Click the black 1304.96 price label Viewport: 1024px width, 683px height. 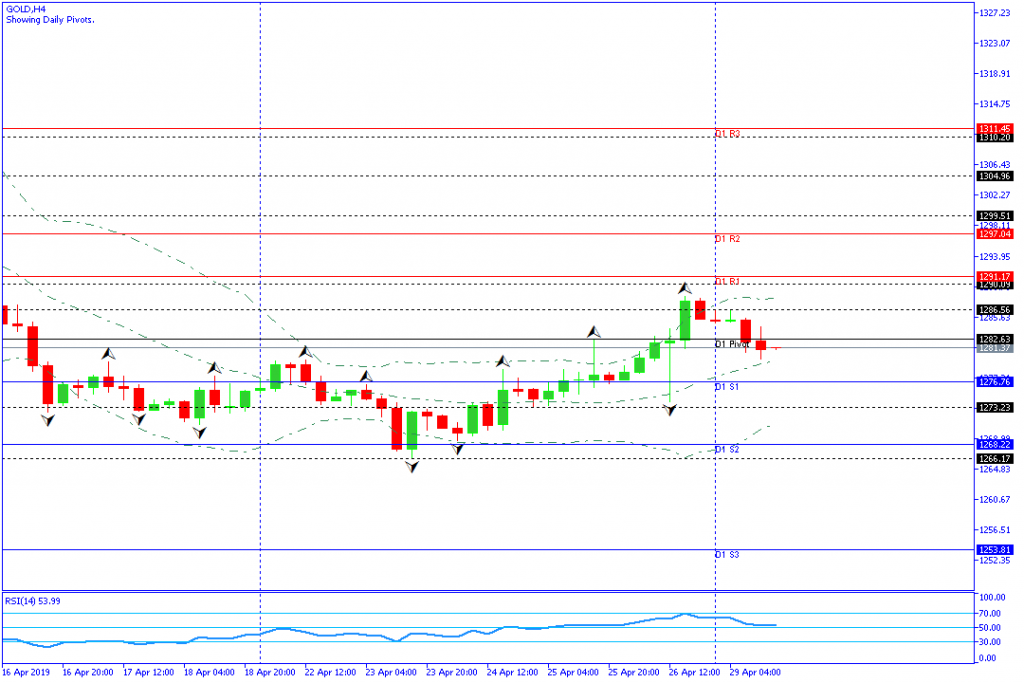click(996, 176)
